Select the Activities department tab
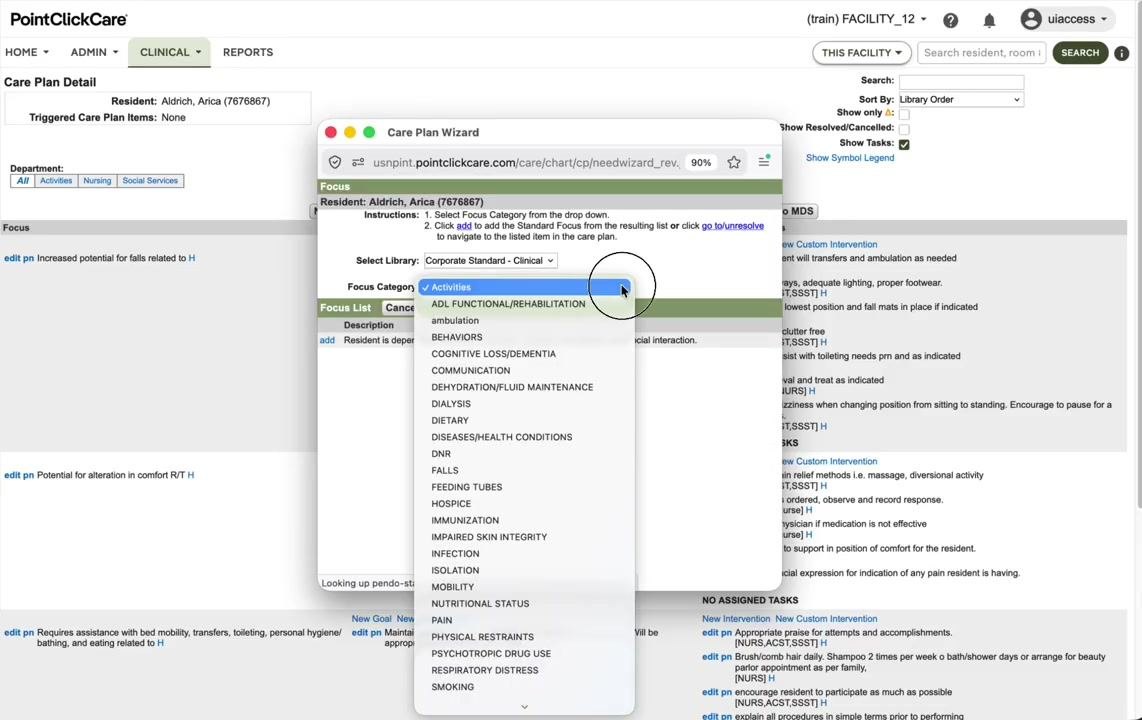Viewport: 1142px width, 720px height. [x=56, y=181]
